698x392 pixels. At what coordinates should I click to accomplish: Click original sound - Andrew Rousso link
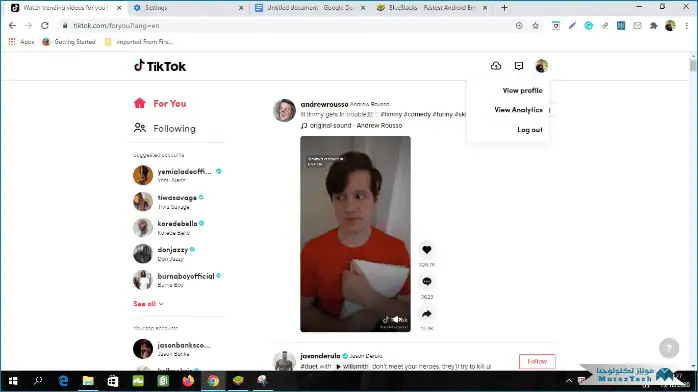[351, 126]
